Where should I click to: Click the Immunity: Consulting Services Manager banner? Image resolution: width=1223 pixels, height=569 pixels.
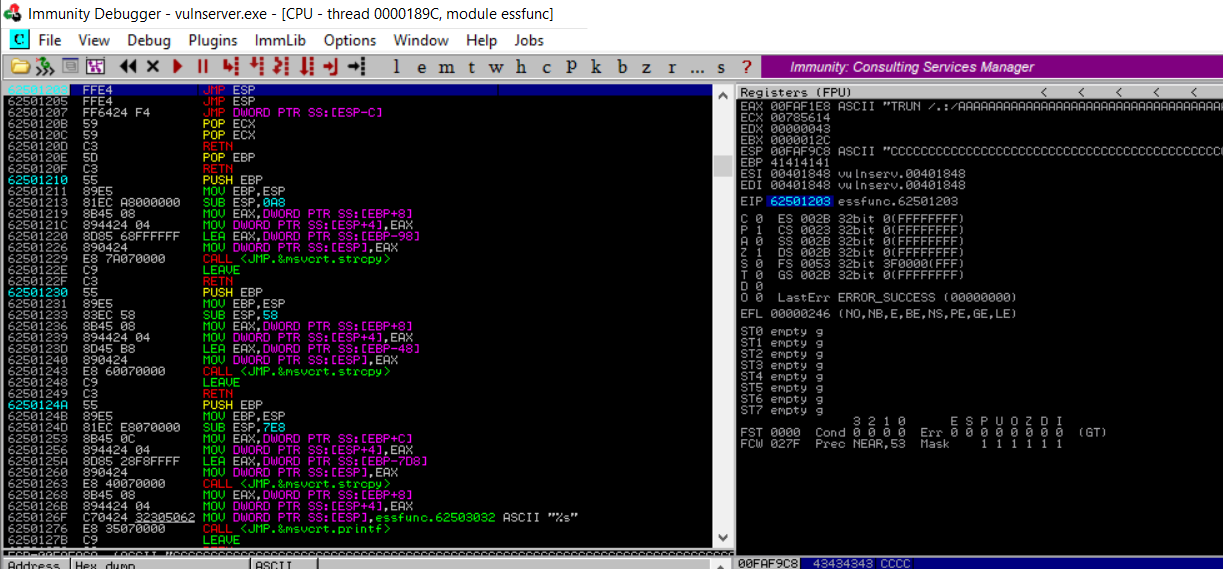pyautogui.click(x=992, y=67)
